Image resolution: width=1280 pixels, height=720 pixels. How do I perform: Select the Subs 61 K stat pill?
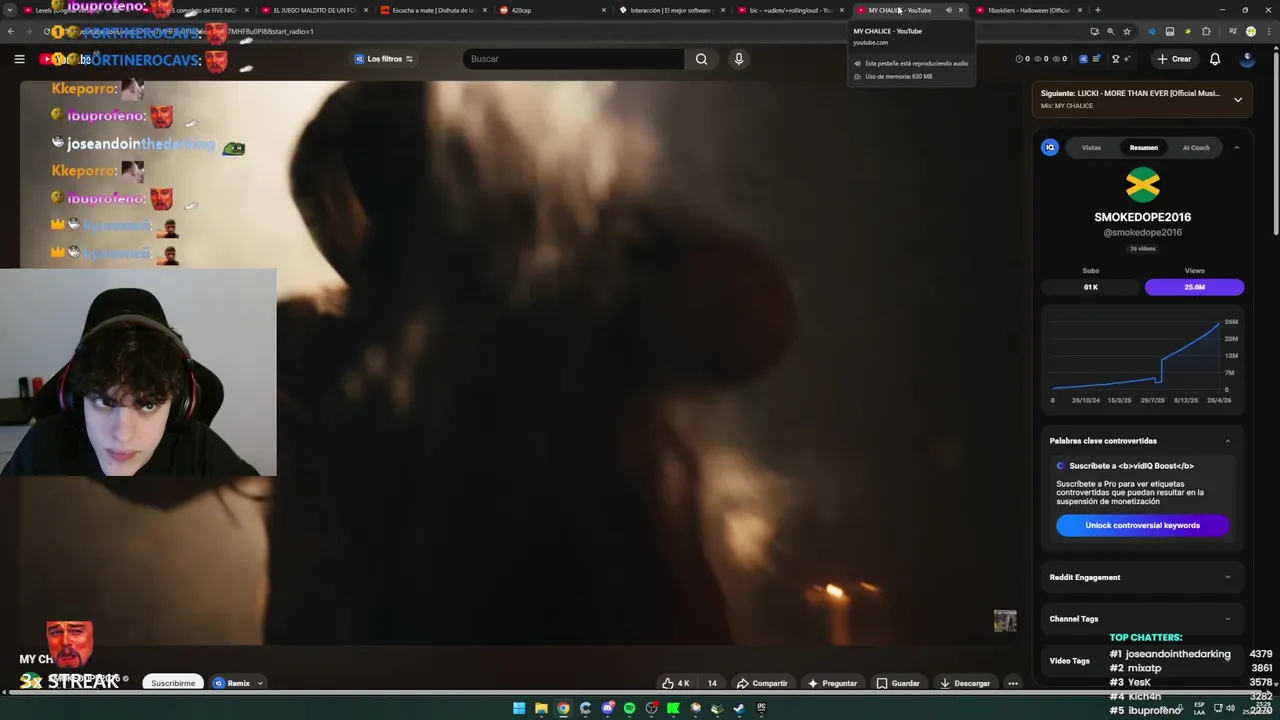[1090, 287]
